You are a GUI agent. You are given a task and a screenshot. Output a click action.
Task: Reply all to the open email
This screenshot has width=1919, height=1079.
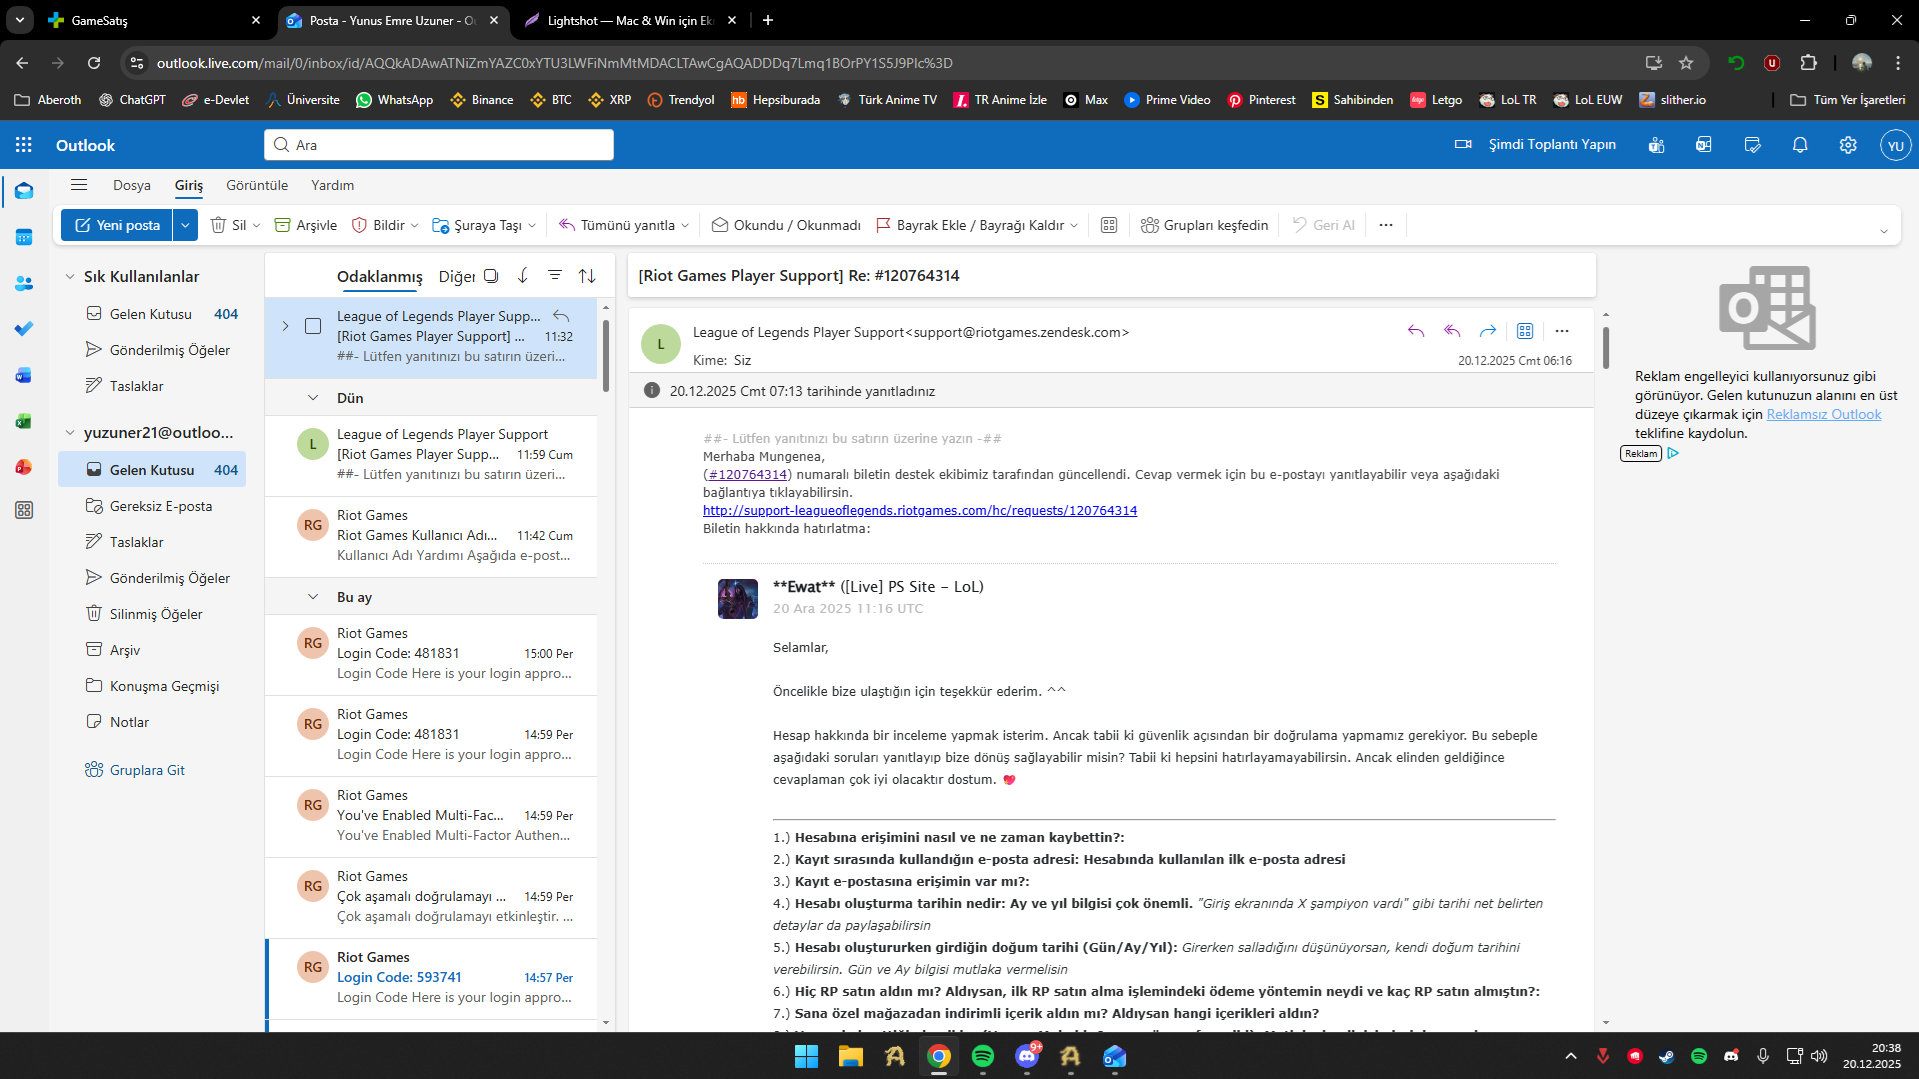1452,331
